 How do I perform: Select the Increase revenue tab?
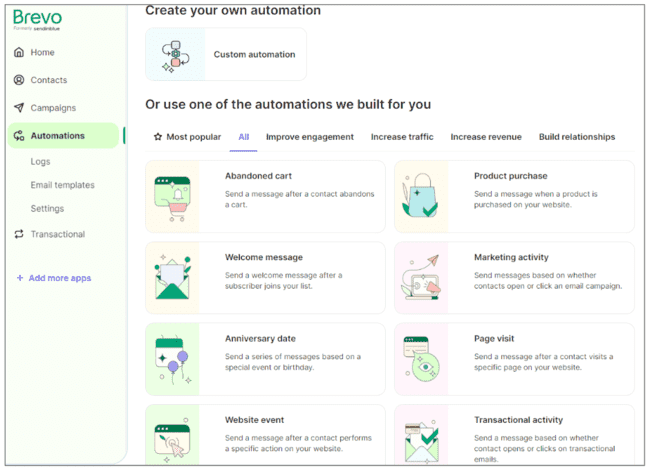[x=486, y=137]
